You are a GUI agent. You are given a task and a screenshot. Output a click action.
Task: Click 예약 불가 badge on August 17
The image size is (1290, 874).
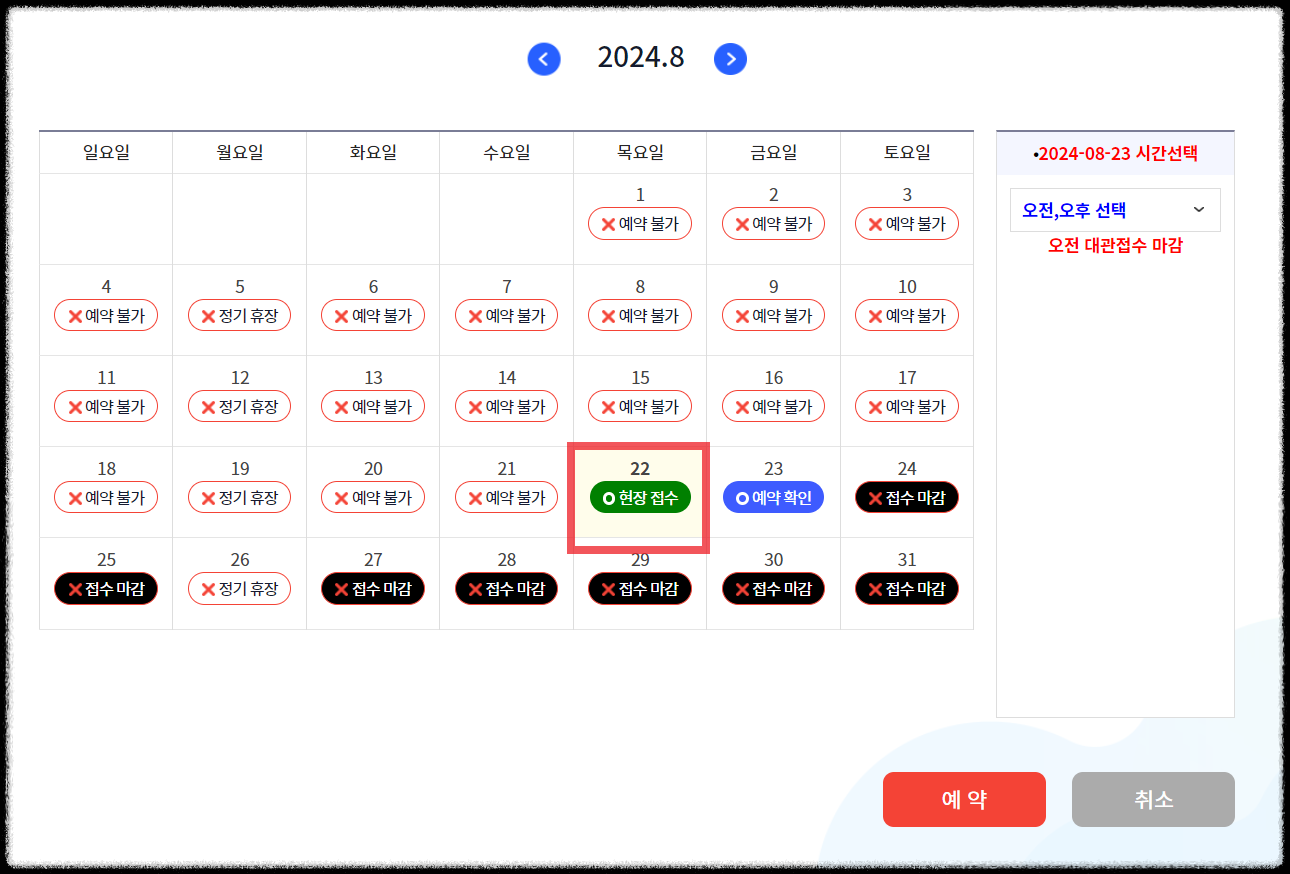point(907,406)
